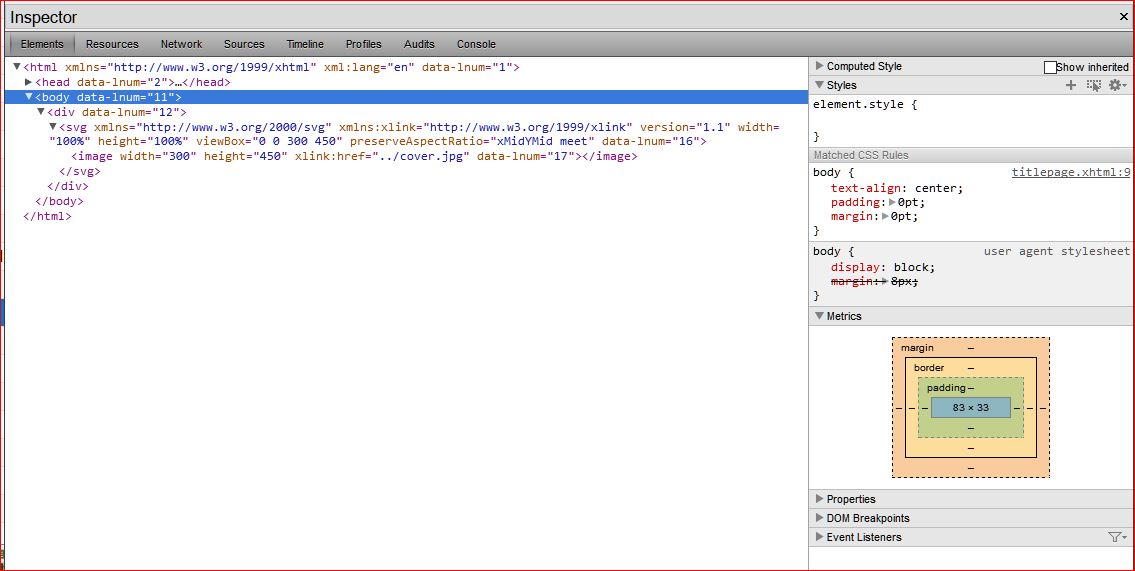Collapse the Styles section
This screenshot has width=1135, height=571.
tap(820, 85)
